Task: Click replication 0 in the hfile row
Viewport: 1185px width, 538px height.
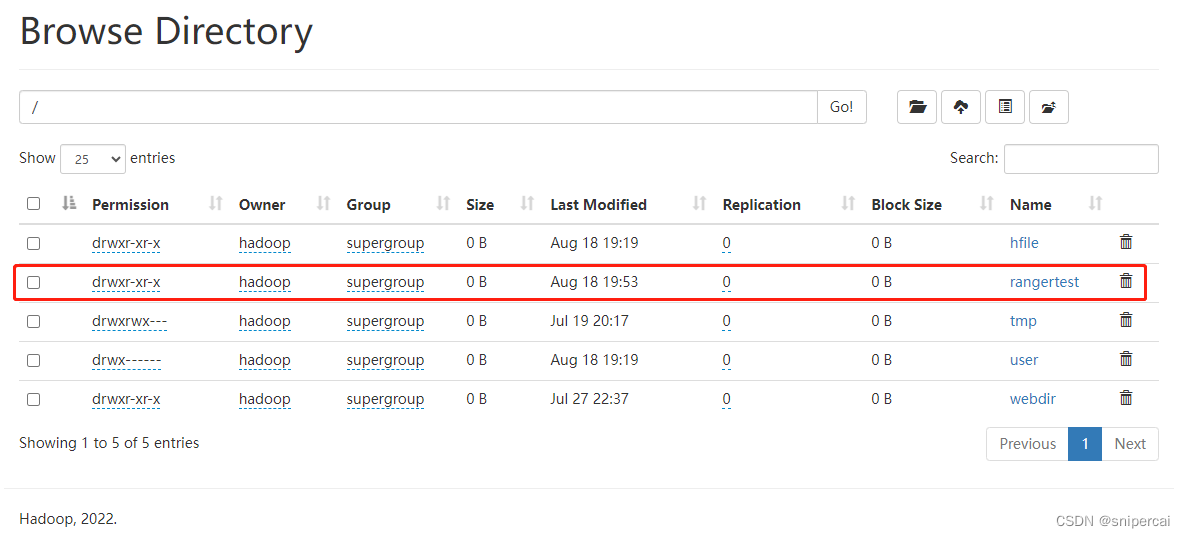Action: coord(726,243)
